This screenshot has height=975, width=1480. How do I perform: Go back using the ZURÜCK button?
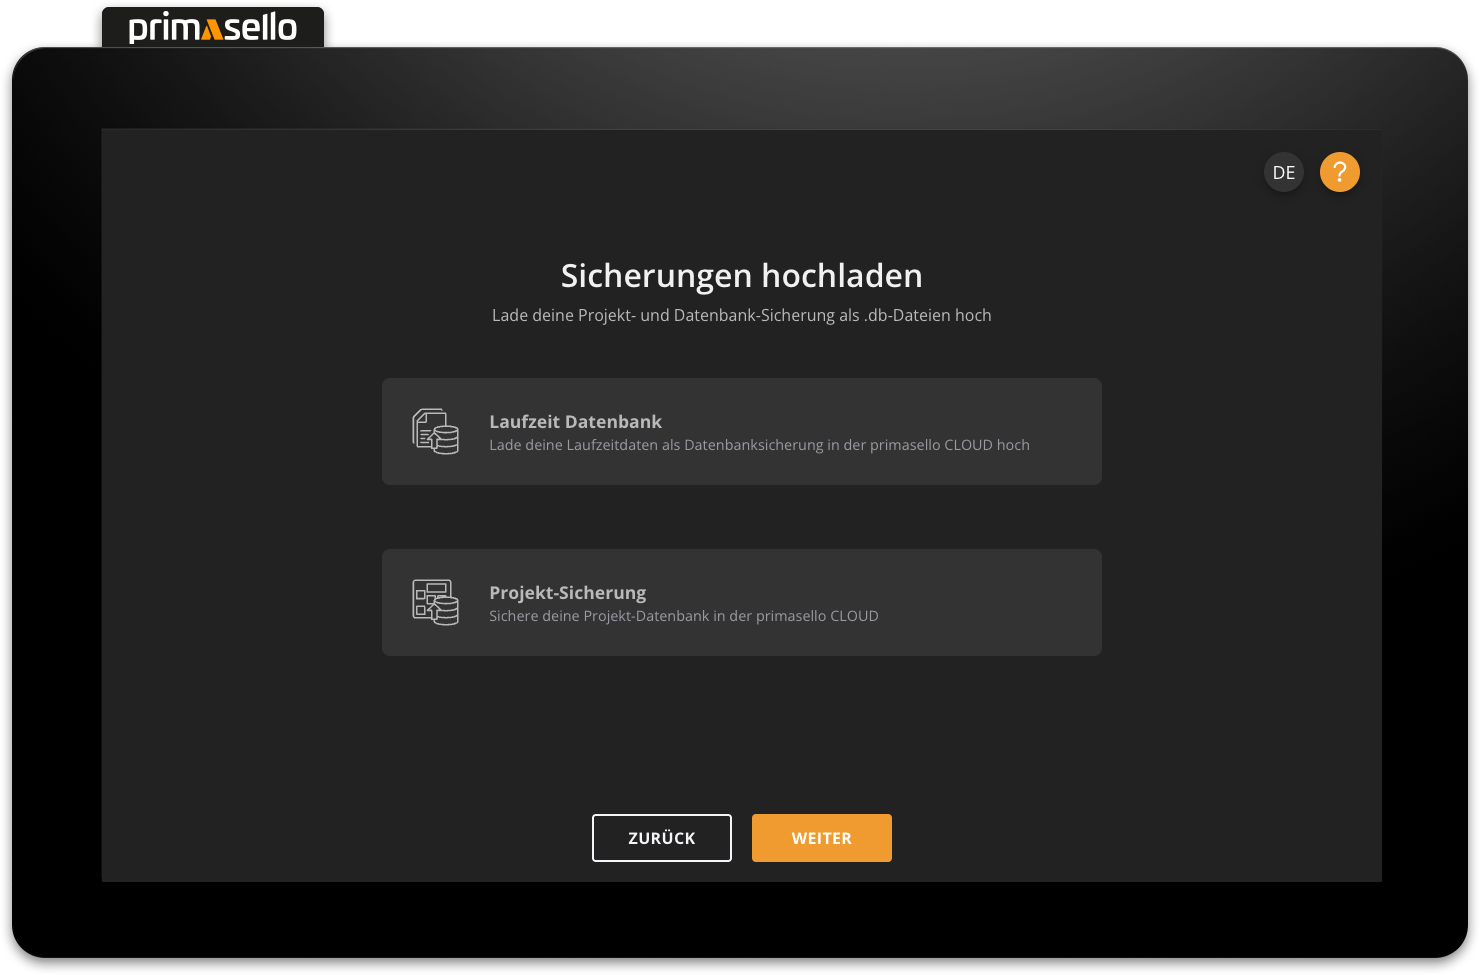click(661, 838)
